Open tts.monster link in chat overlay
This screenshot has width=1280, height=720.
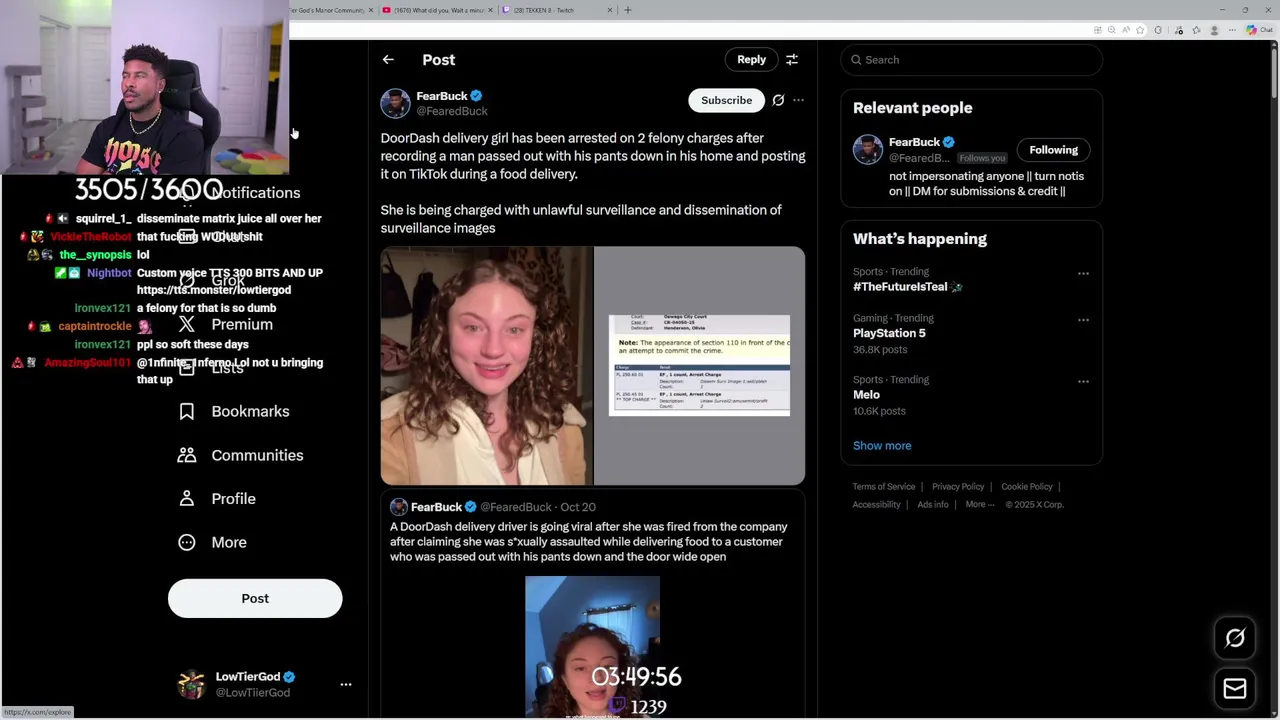point(214,290)
